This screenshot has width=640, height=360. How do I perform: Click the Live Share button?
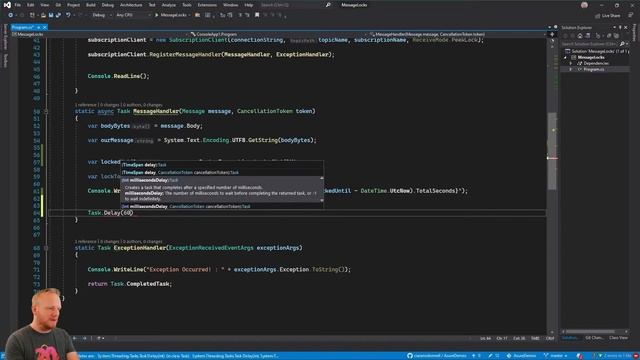pos(607,16)
